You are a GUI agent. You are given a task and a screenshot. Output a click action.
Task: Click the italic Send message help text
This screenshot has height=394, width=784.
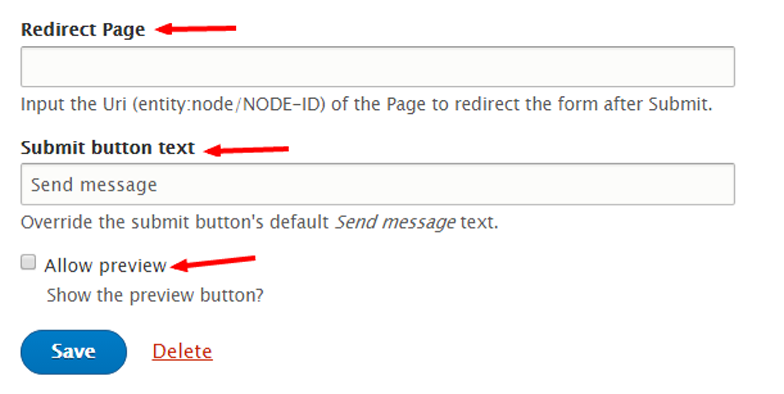pos(395,222)
